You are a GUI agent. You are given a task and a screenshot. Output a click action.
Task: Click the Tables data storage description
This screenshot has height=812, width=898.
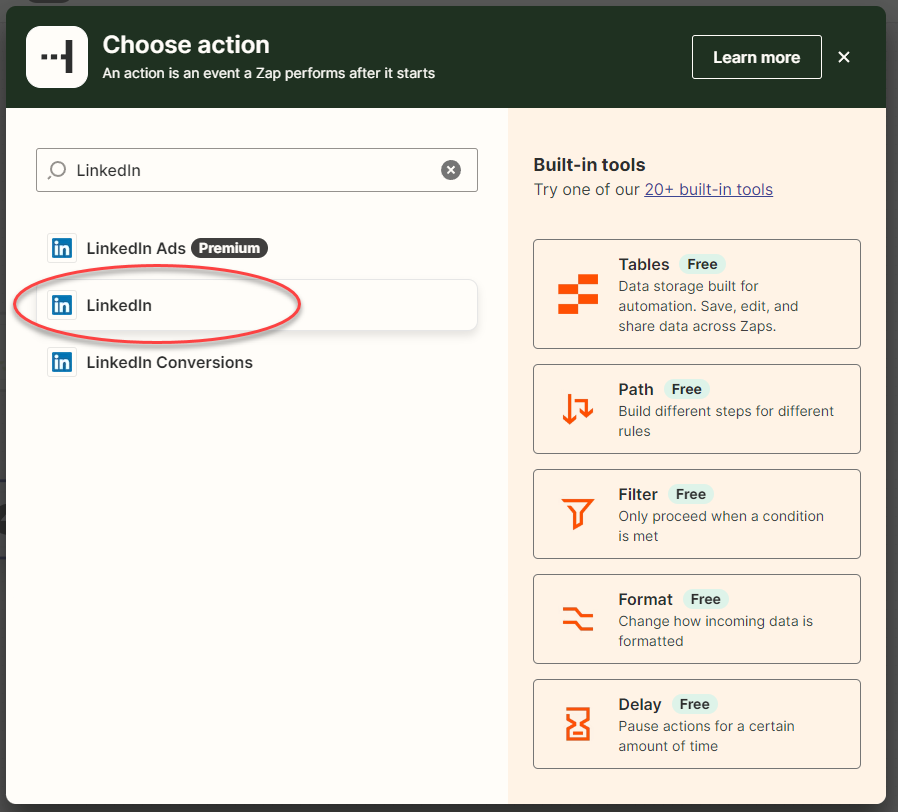[708, 306]
